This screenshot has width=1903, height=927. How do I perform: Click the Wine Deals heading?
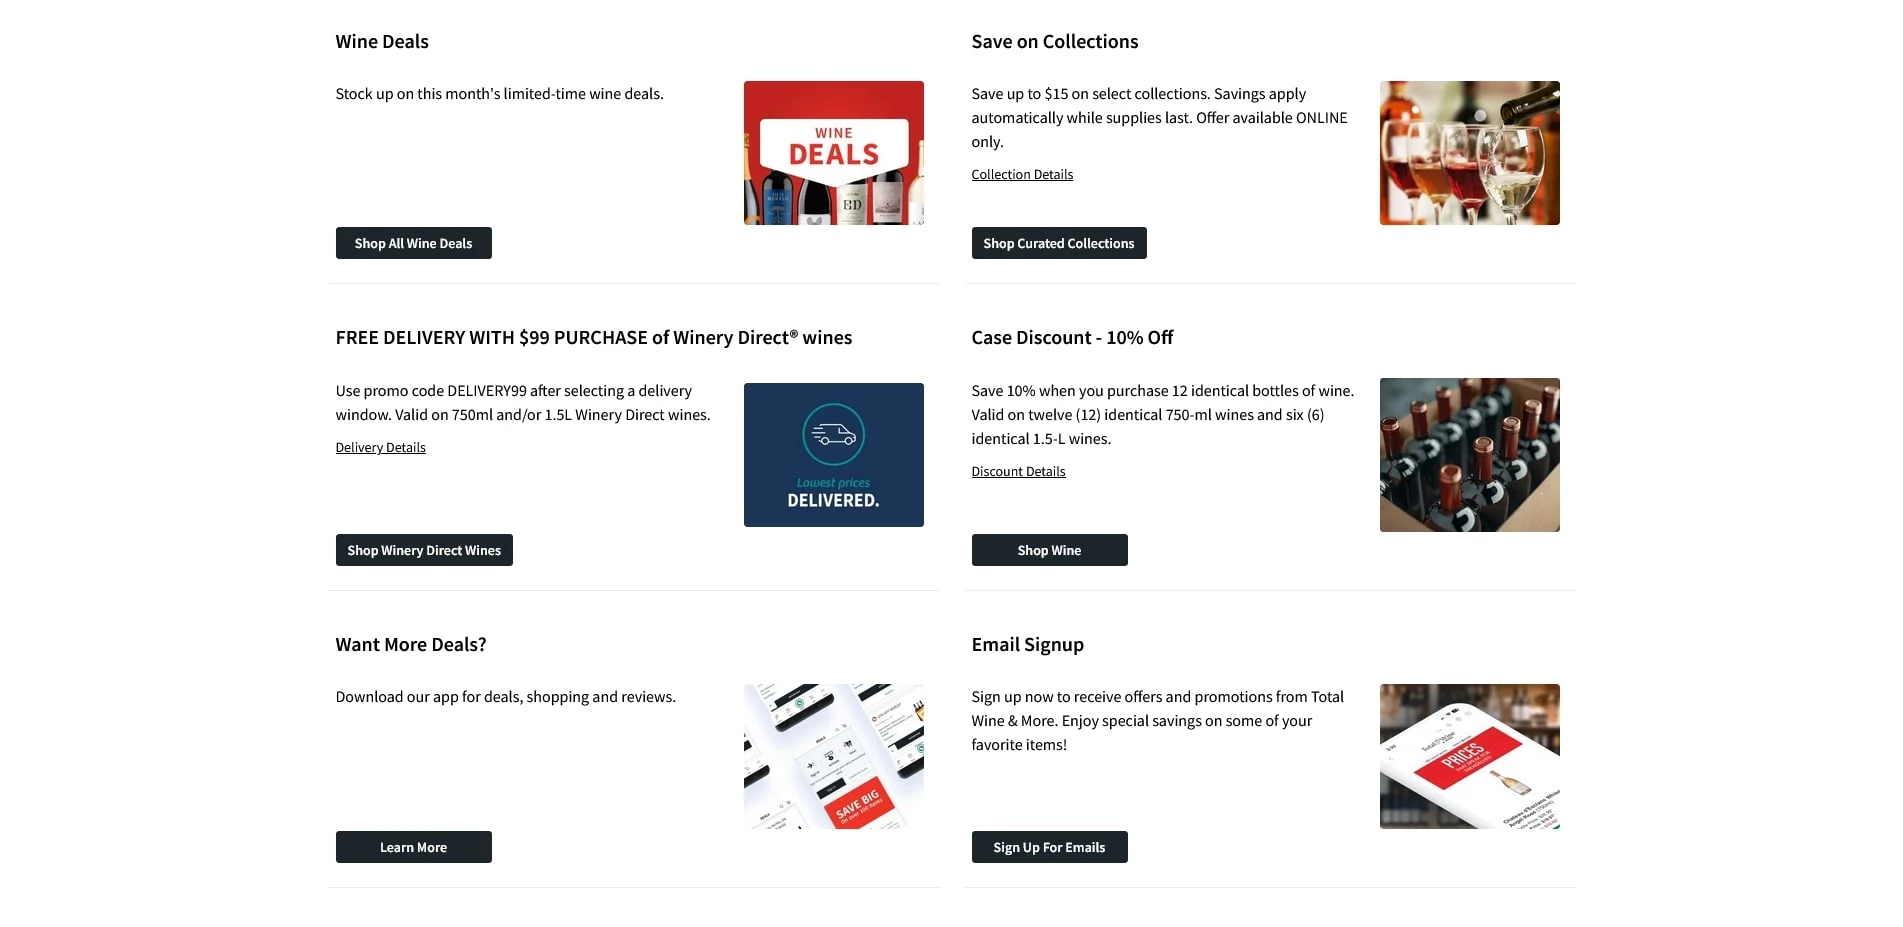tap(382, 42)
